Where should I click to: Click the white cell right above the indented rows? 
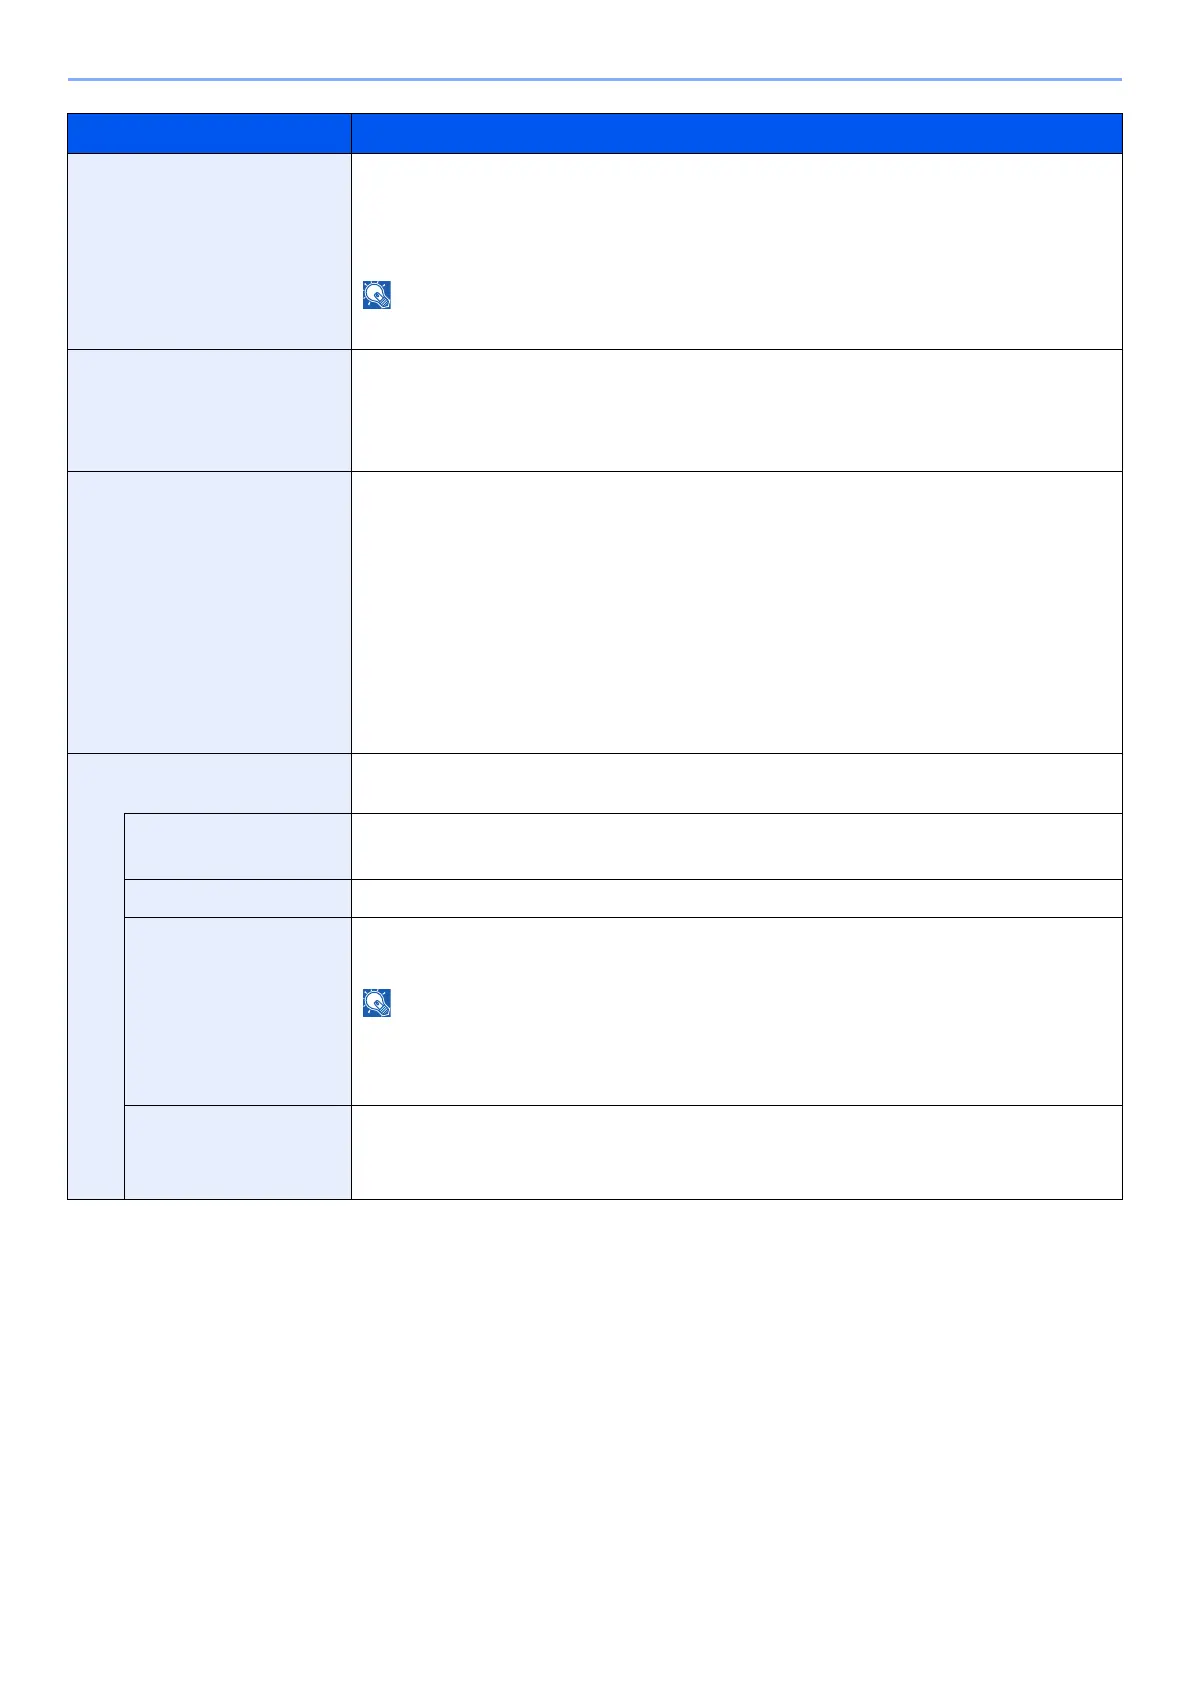tap(736, 783)
